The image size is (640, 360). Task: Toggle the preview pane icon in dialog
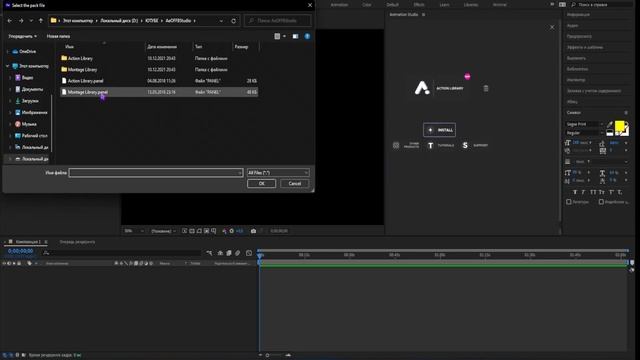tap(296, 36)
